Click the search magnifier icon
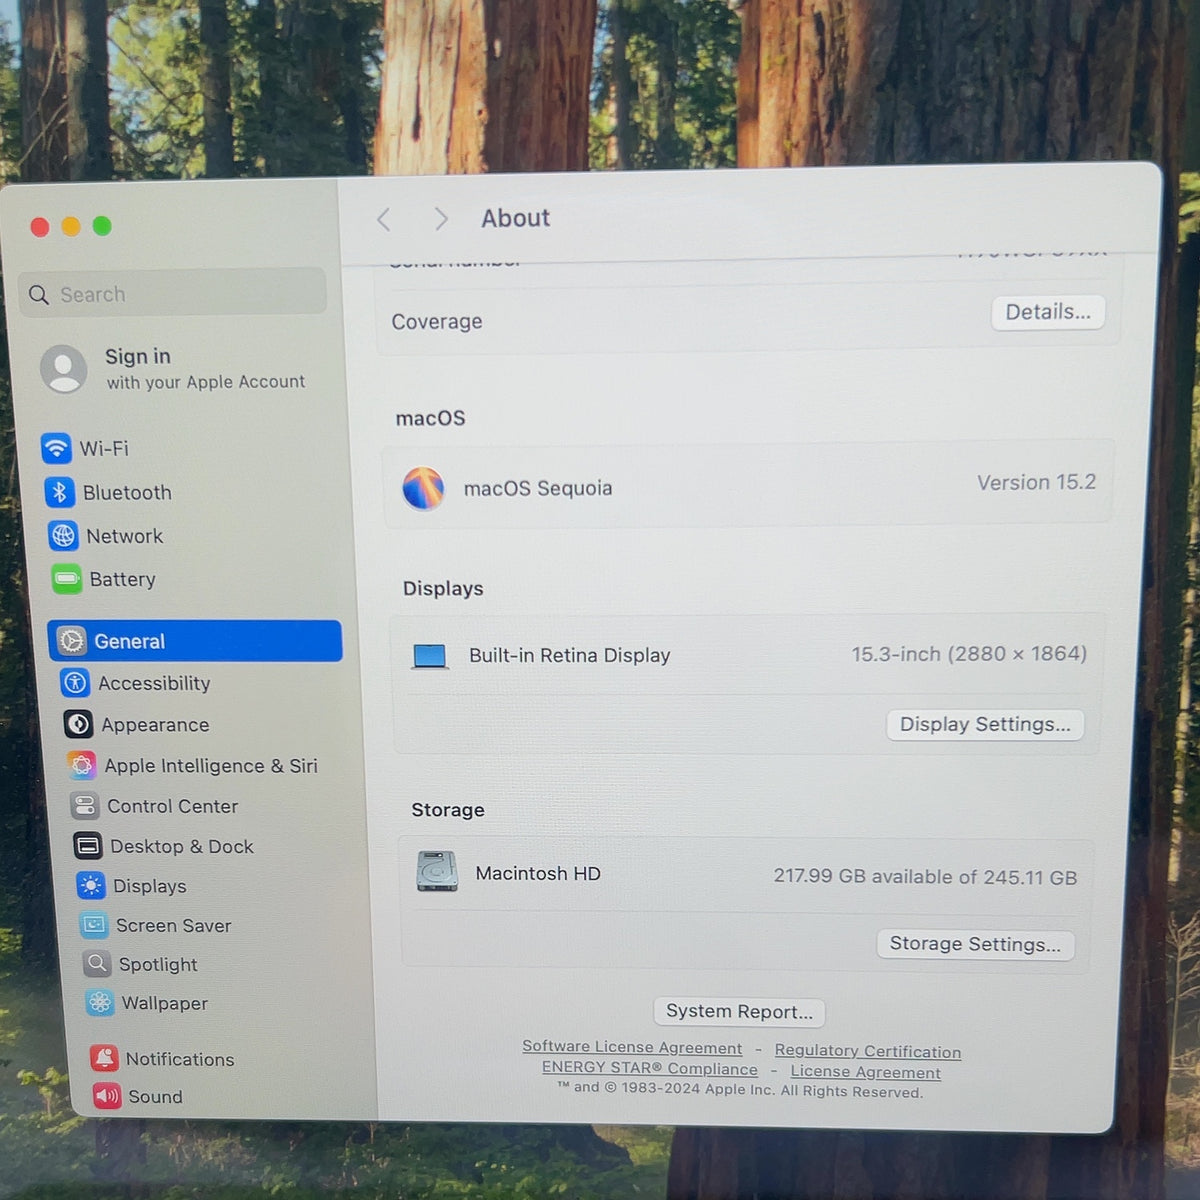 click(39, 295)
